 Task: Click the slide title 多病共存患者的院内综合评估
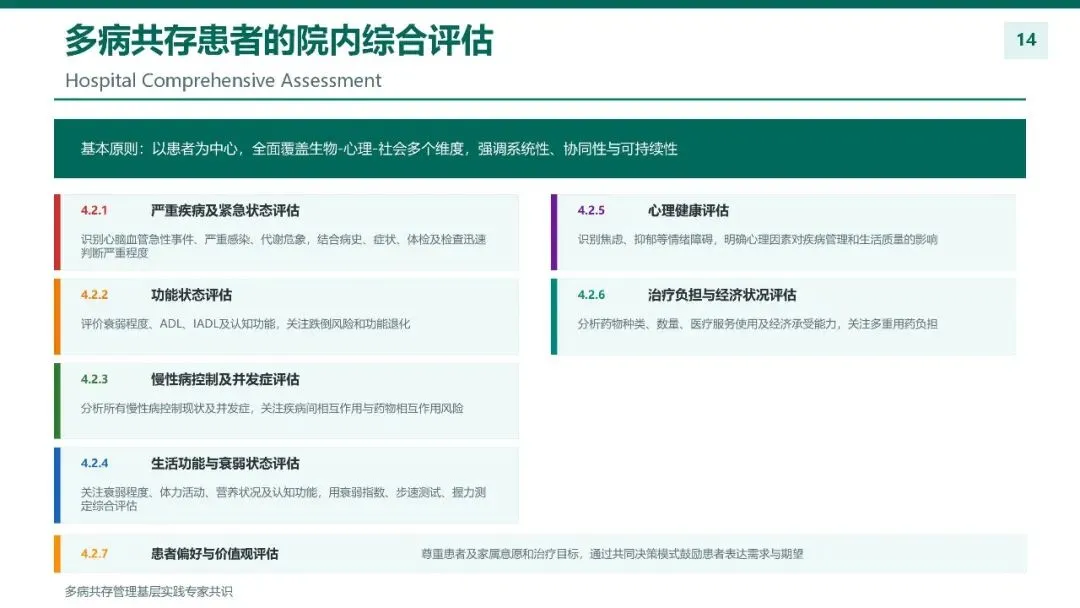click(x=279, y=40)
